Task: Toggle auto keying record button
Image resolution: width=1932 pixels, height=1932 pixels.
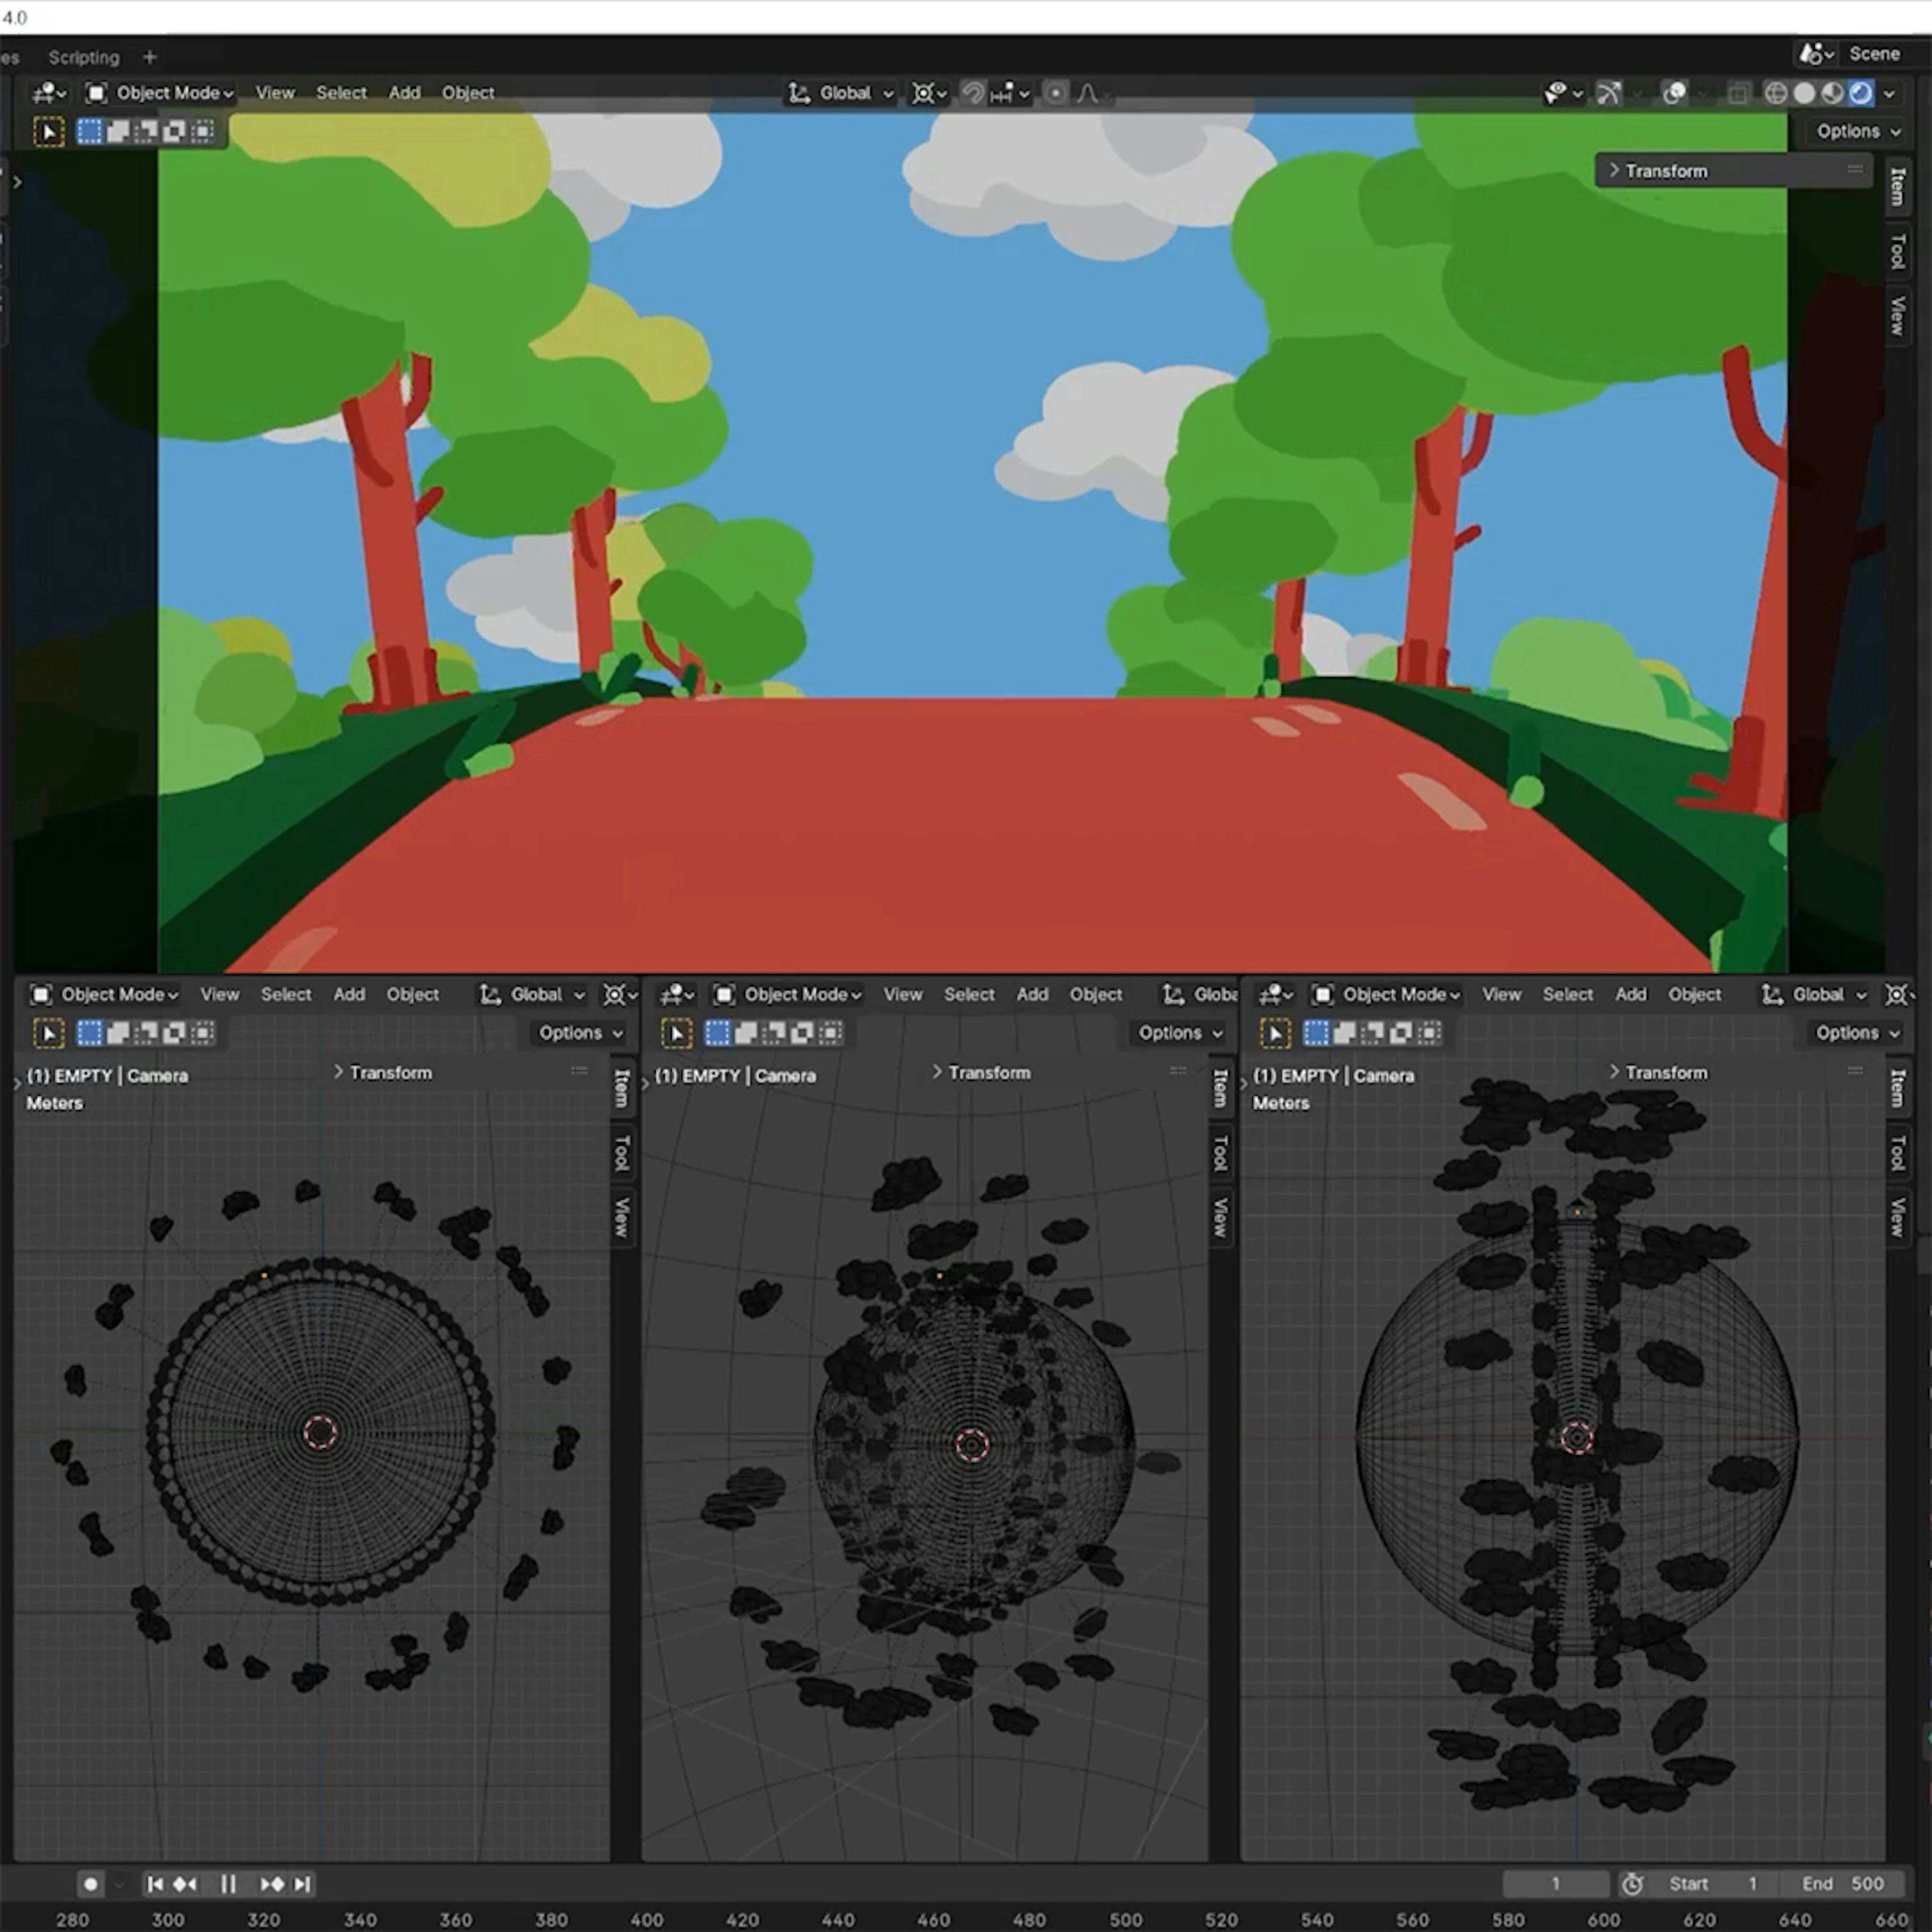Action: tap(91, 1884)
